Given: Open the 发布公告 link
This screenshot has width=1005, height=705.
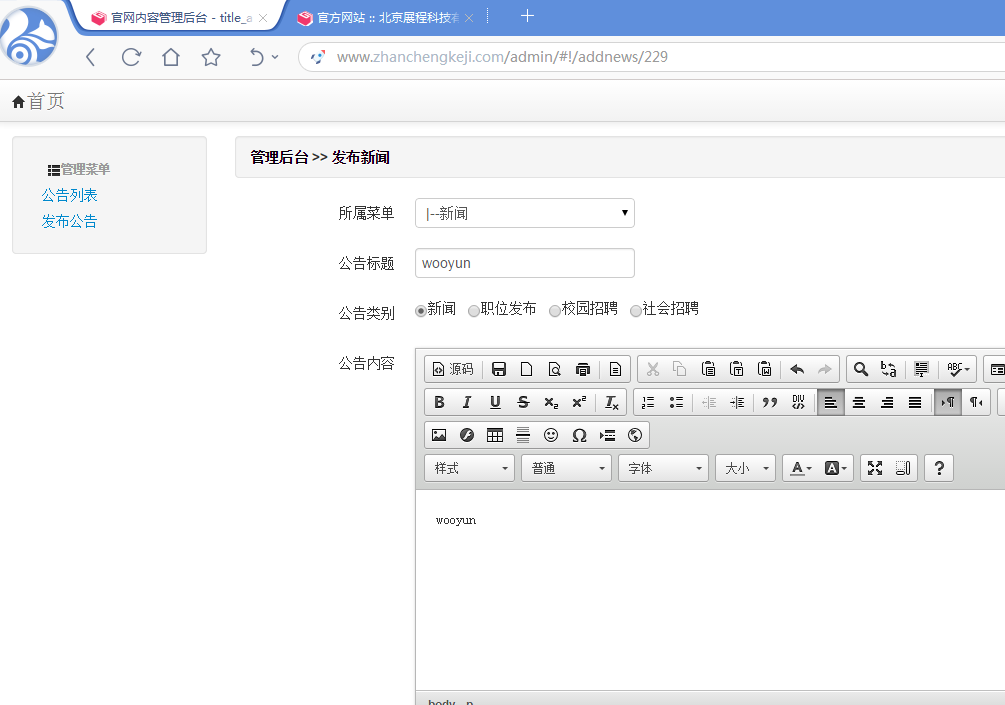Looking at the screenshot, I should coord(69,222).
